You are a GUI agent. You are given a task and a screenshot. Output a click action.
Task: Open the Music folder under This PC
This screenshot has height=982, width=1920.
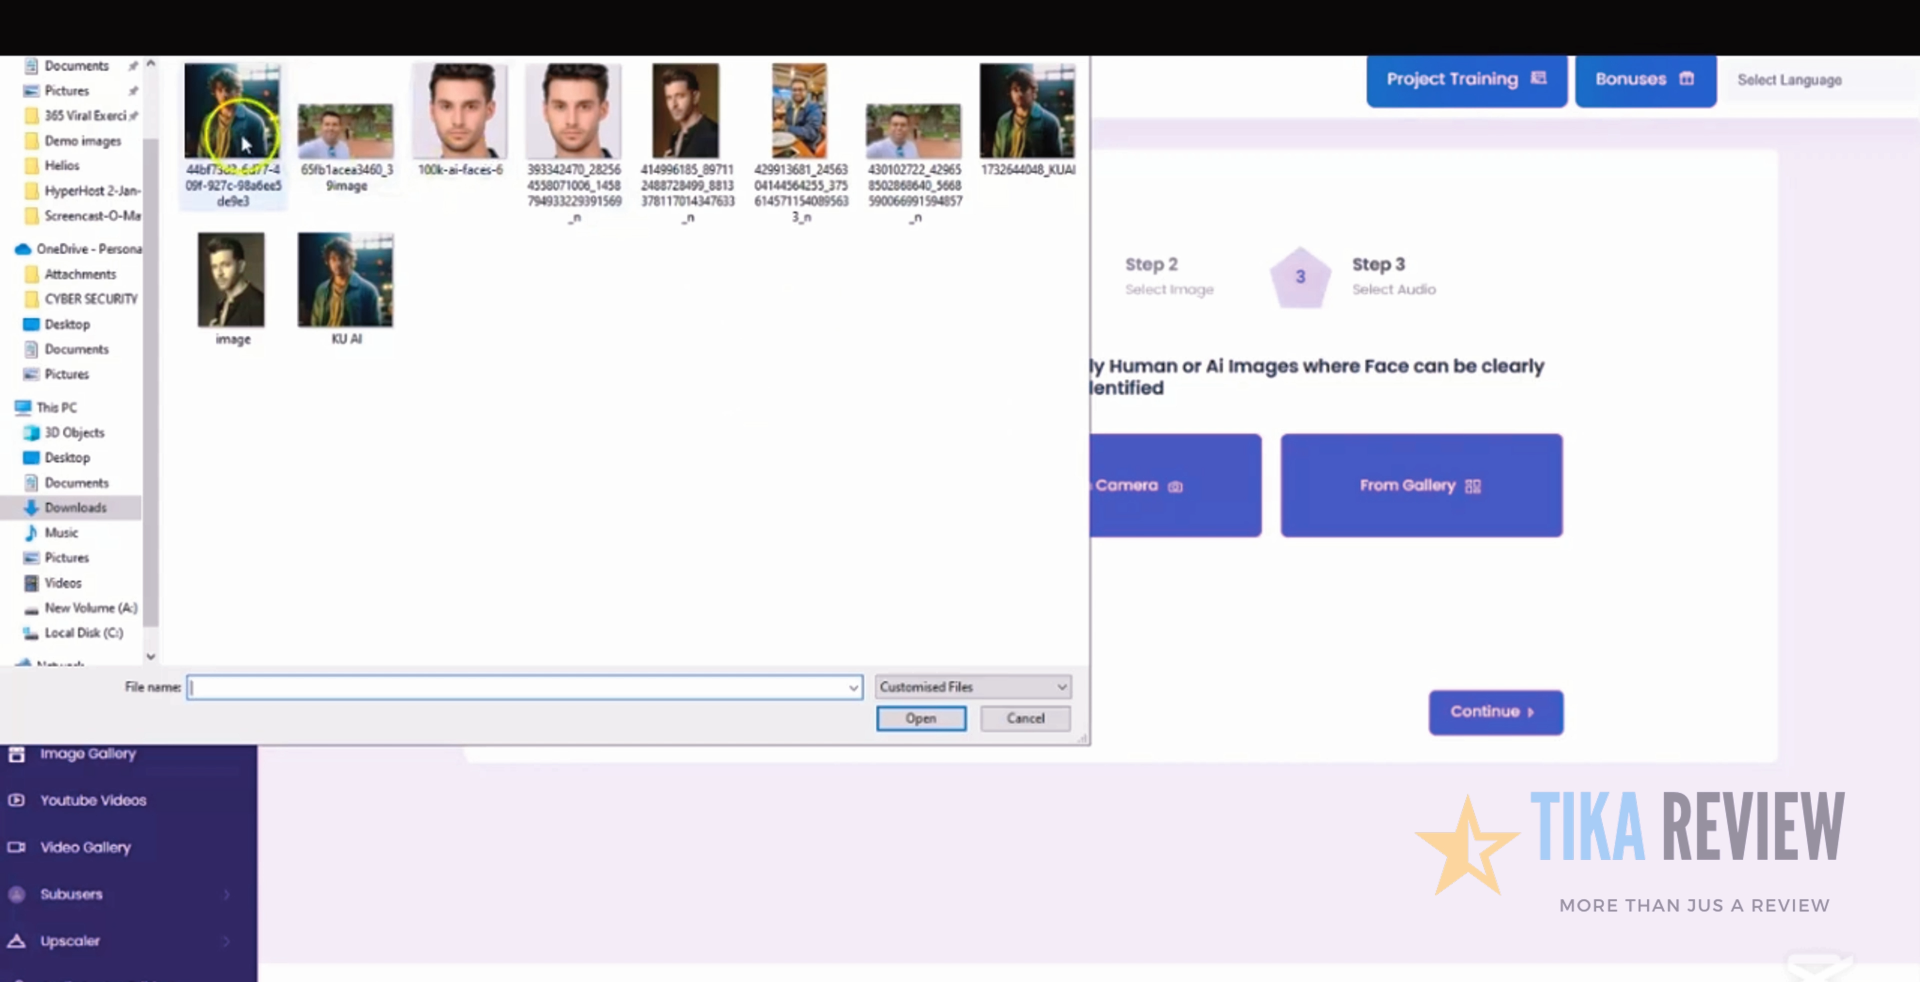click(61, 533)
